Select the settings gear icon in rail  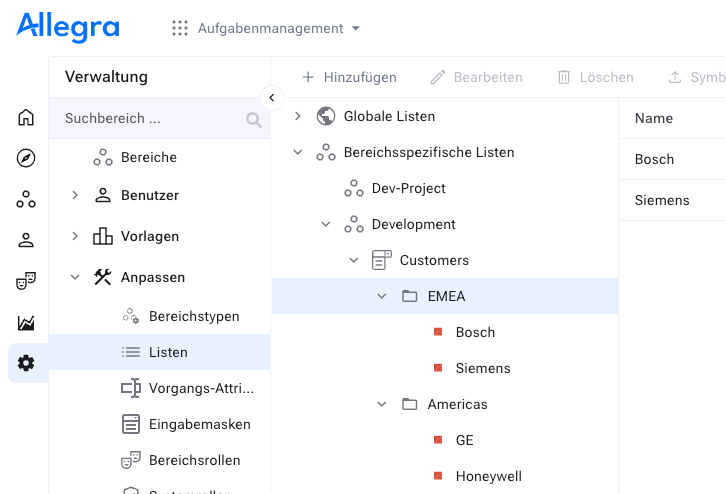pyautogui.click(x=26, y=363)
